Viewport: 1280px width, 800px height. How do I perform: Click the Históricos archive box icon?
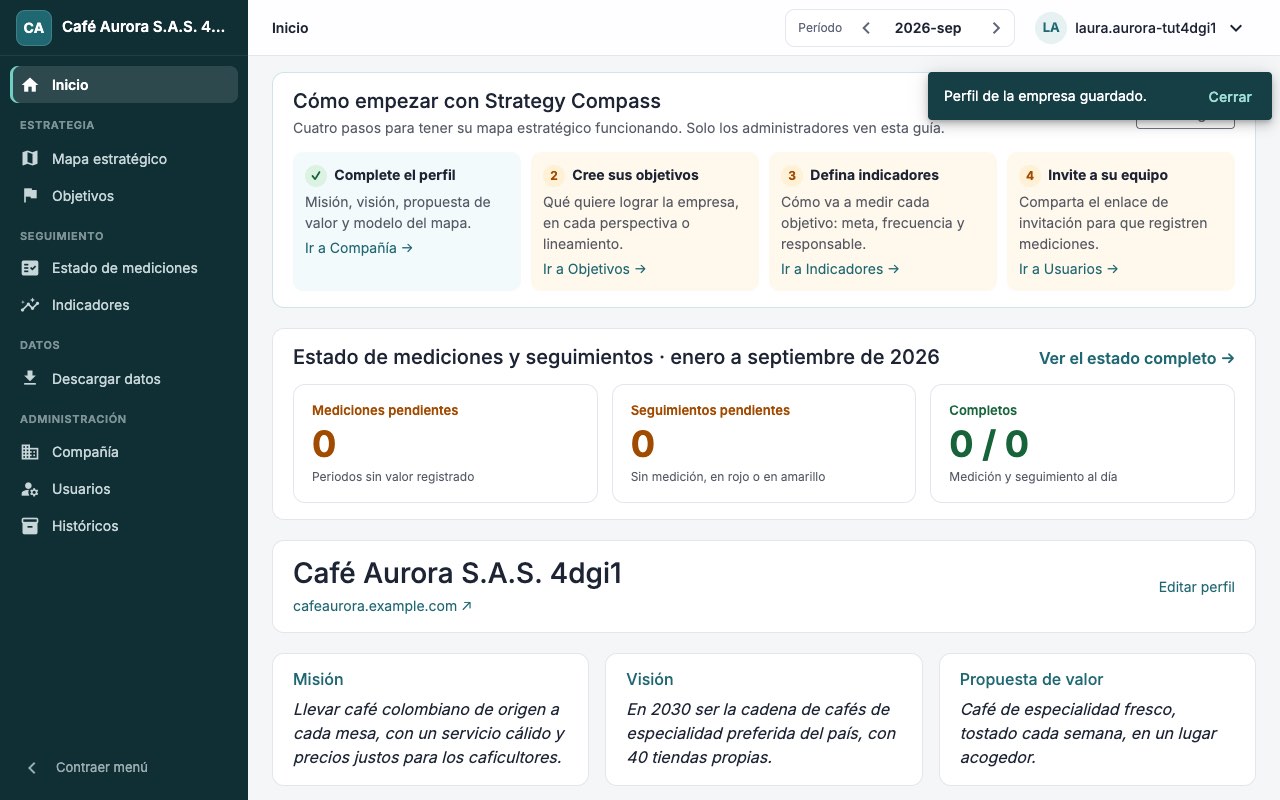(x=30, y=526)
